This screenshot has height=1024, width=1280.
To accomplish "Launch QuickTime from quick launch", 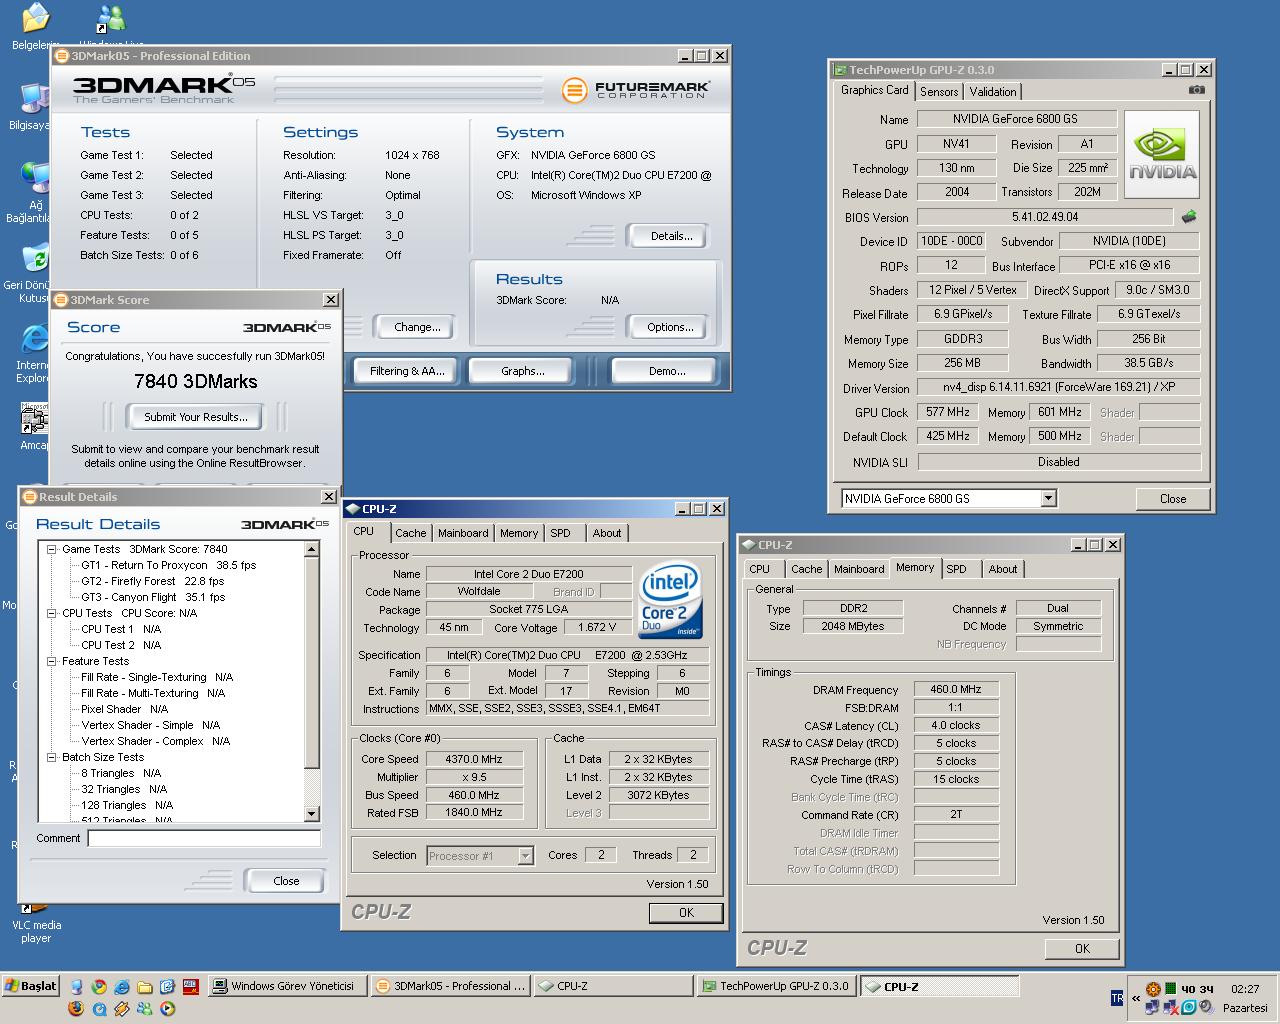I will coord(99,1008).
